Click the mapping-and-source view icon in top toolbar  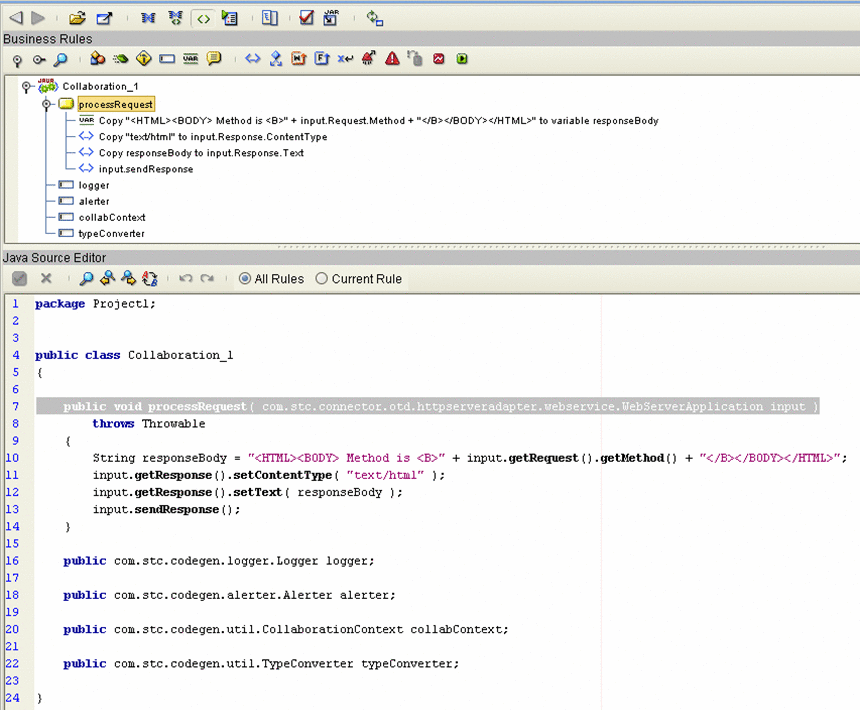[175, 18]
